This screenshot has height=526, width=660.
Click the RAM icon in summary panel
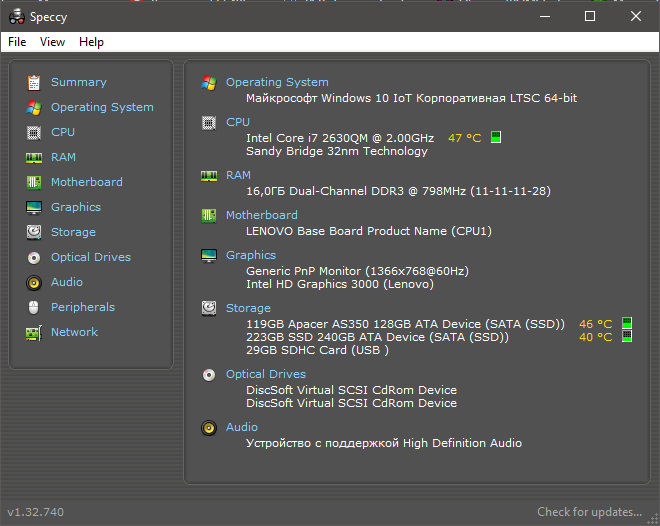point(209,175)
